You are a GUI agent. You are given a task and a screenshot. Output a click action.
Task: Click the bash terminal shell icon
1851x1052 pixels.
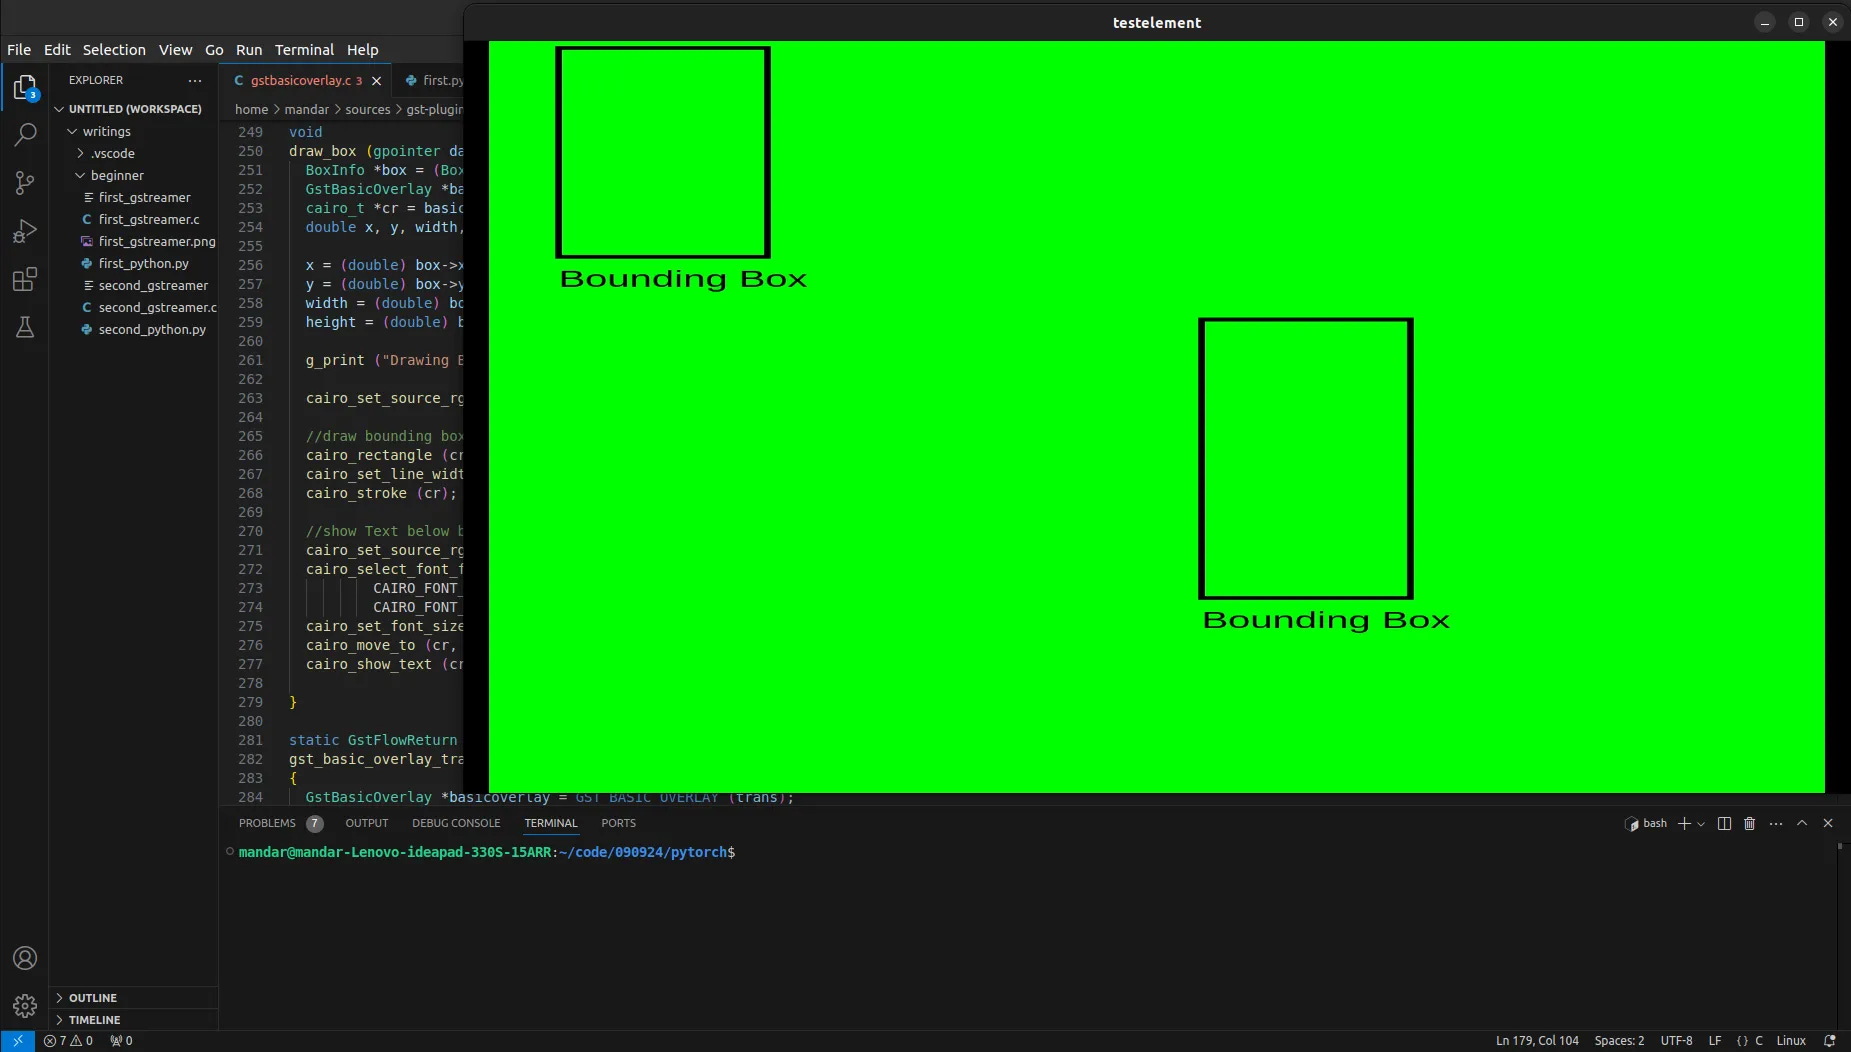pyautogui.click(x=1632, y=823)
